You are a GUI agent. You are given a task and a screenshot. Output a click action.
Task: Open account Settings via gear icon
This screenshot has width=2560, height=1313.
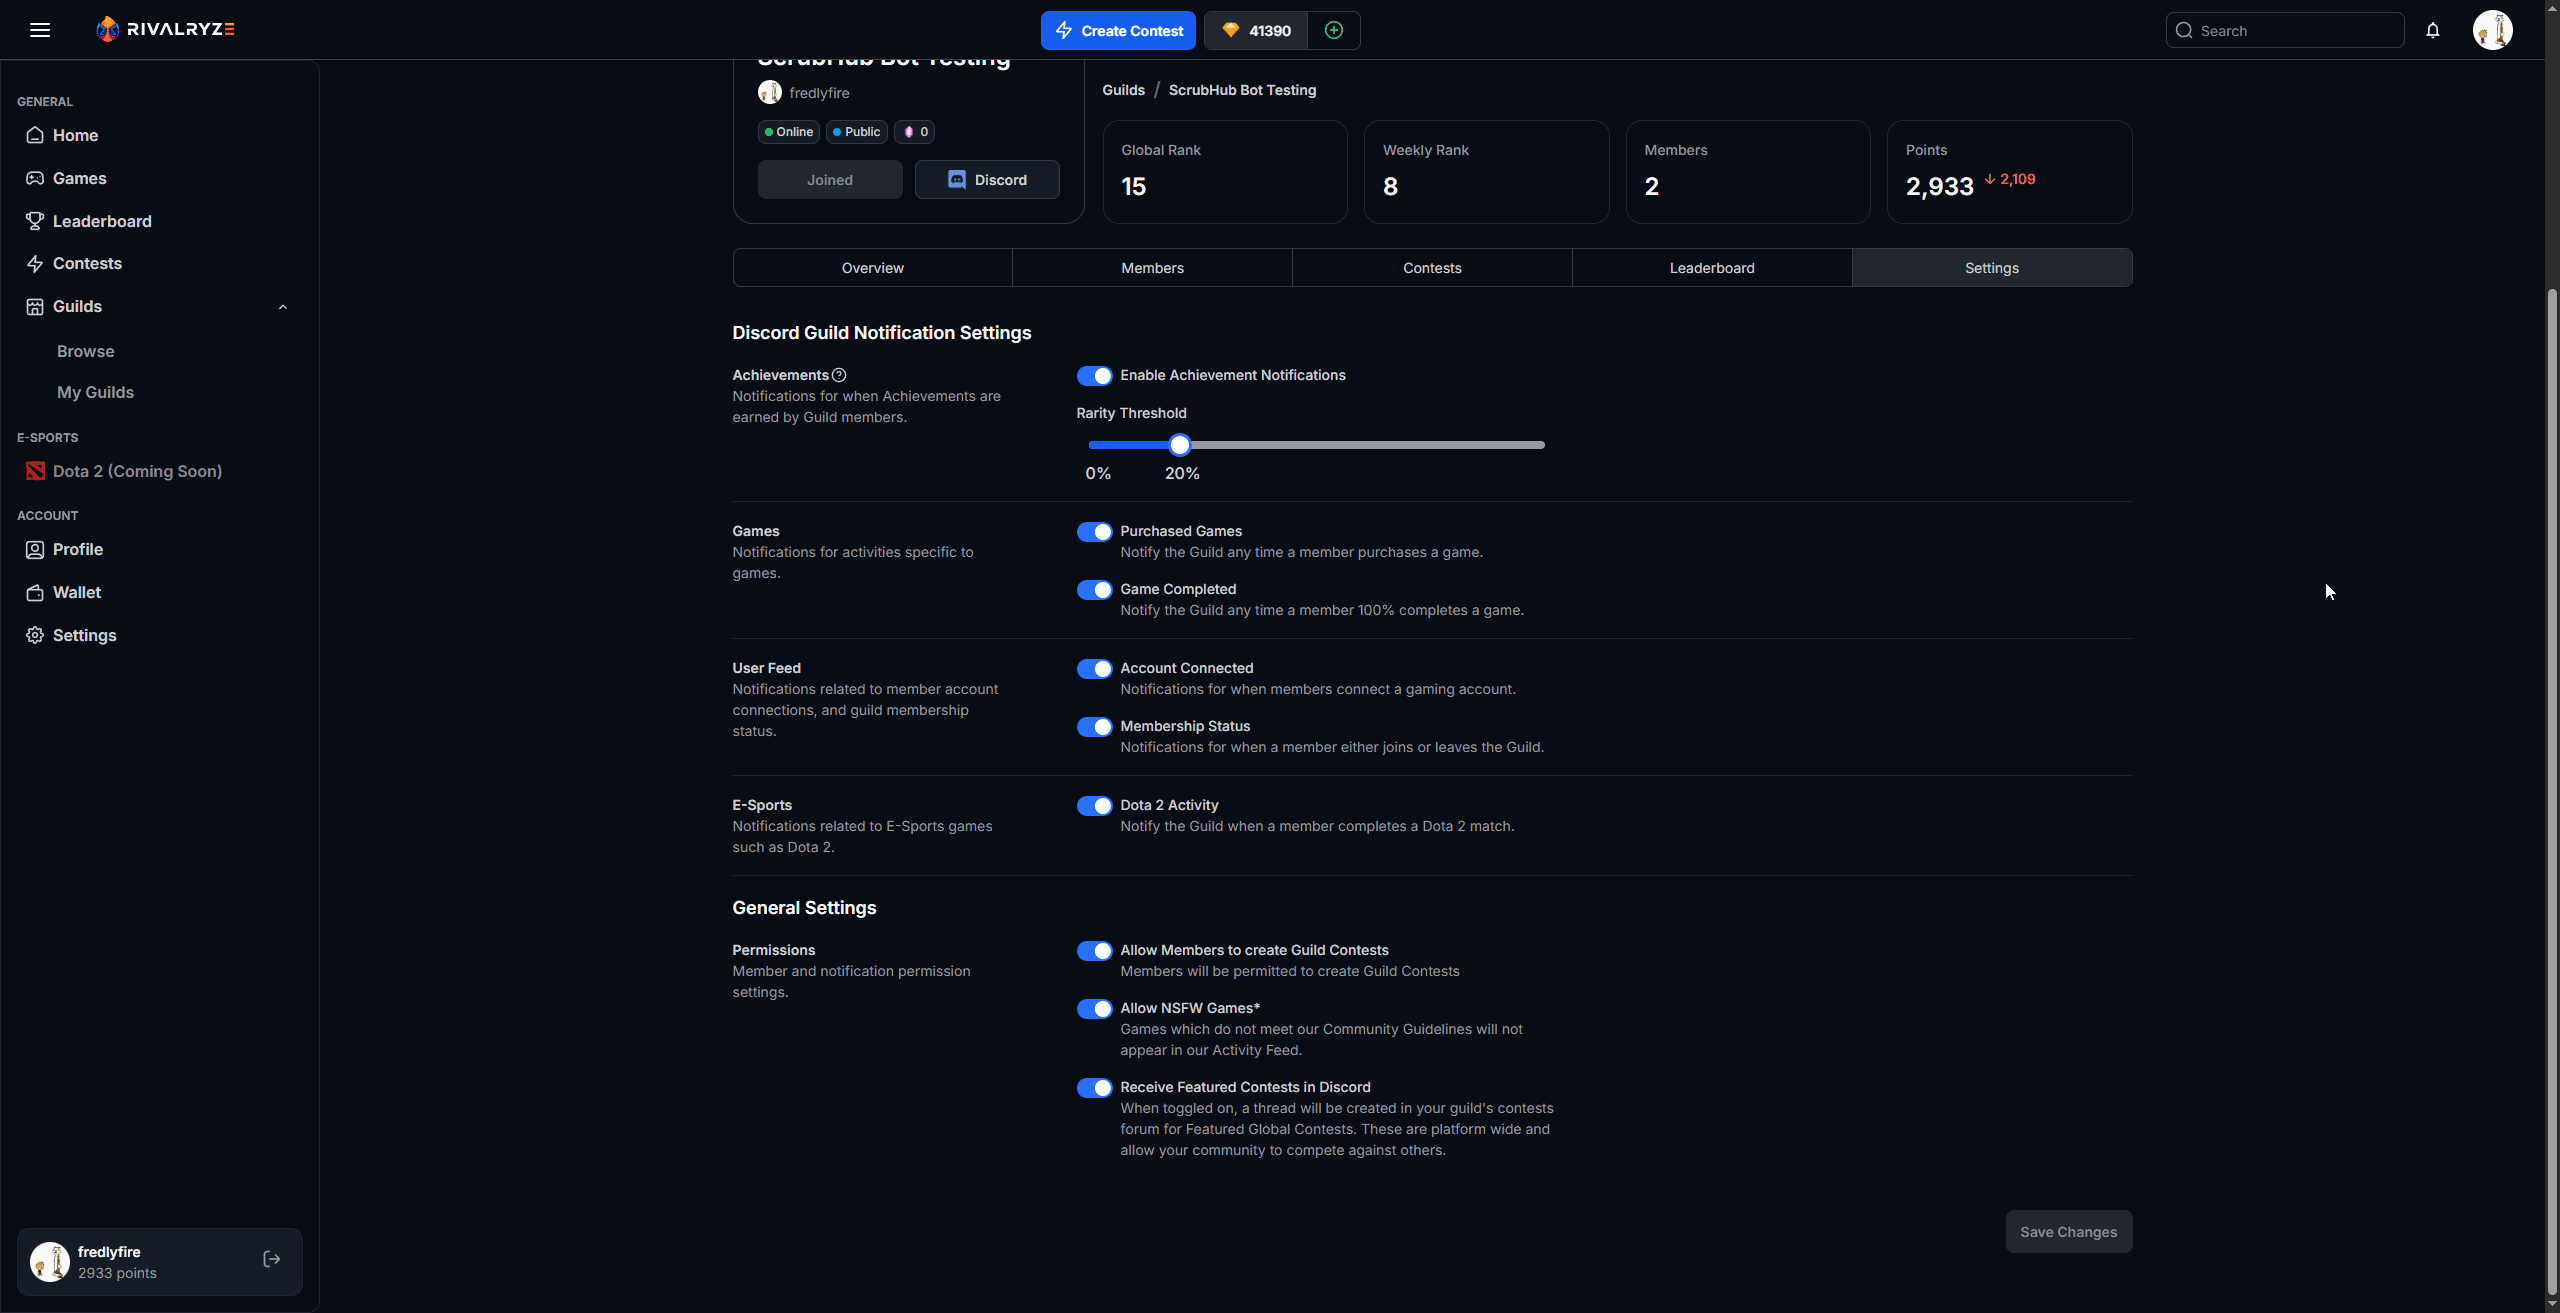point(35,635)
